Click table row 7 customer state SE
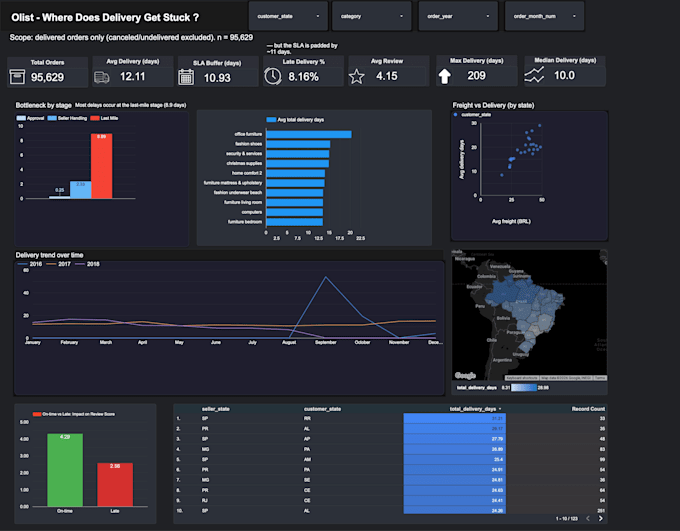Image resolution: width=680 pixels, height=531 pixels. tap(307, 480)
